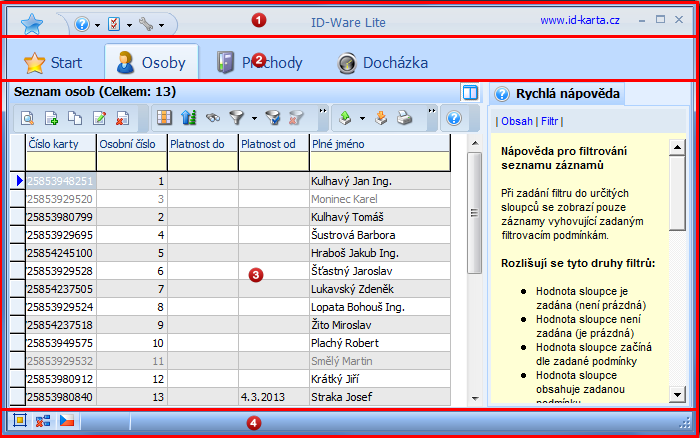Expand the funnel filter dropdown arrow
The width and height of the screenshot is (700, 438).
click(x=254, y=119)
